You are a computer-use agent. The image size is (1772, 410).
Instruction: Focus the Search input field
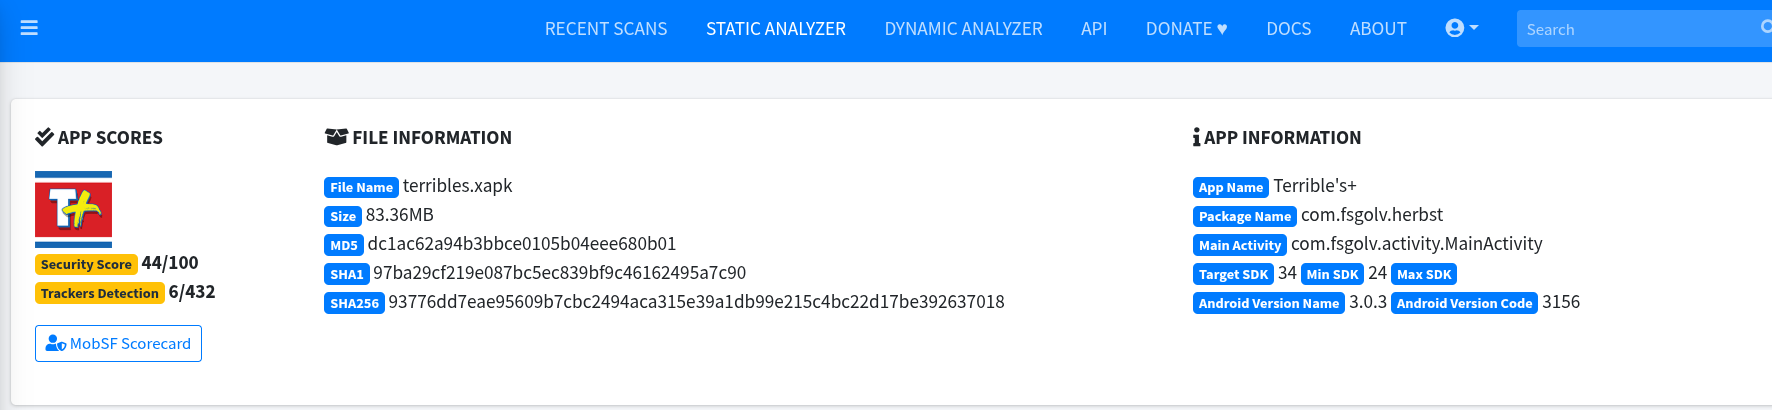(1638, 29)
